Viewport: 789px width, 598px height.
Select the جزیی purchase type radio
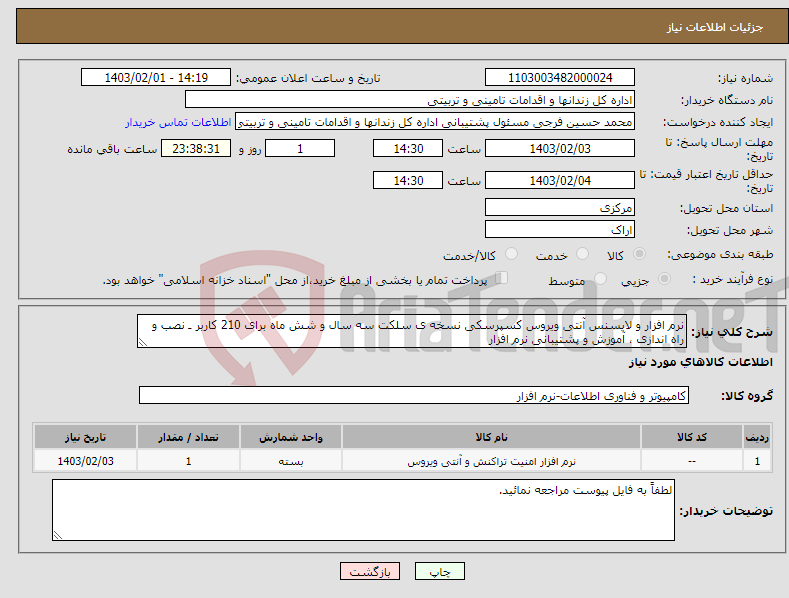[x=664, y=278]
